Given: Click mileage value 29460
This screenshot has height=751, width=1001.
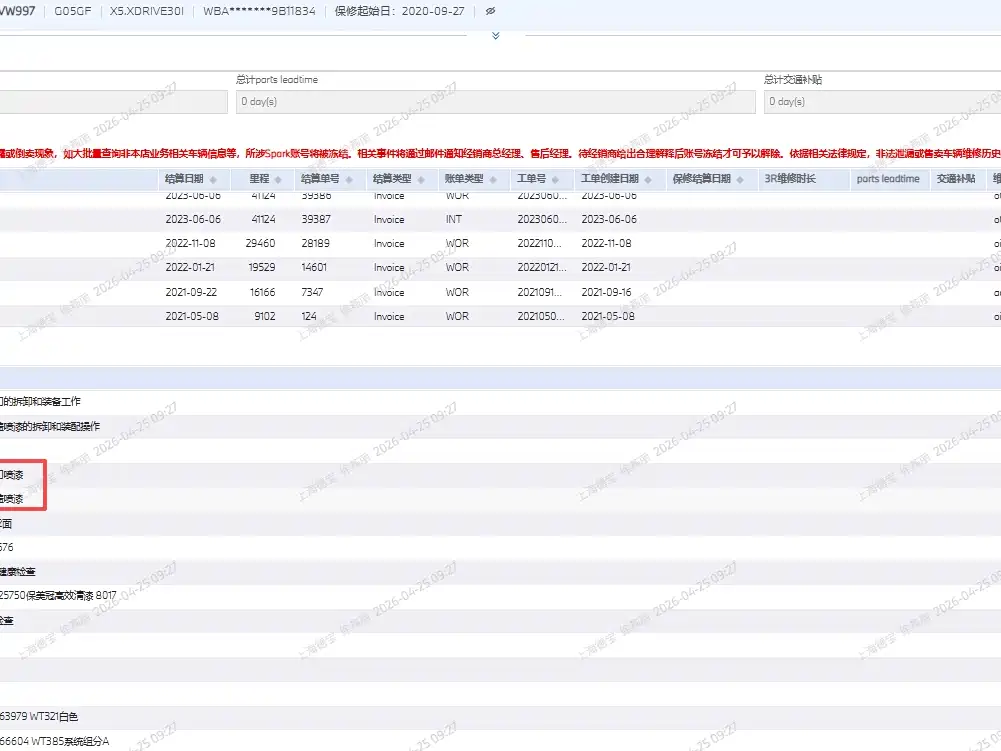Looking at the screenshot, I should point(260,243).
